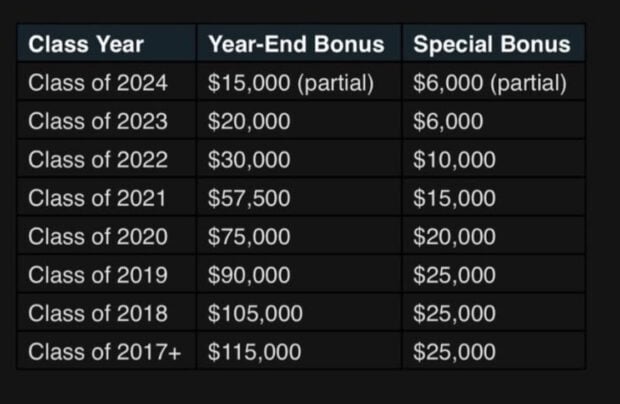Click the Class Year column header
Viewport: 620px width, 404px height.
[86, 44]
